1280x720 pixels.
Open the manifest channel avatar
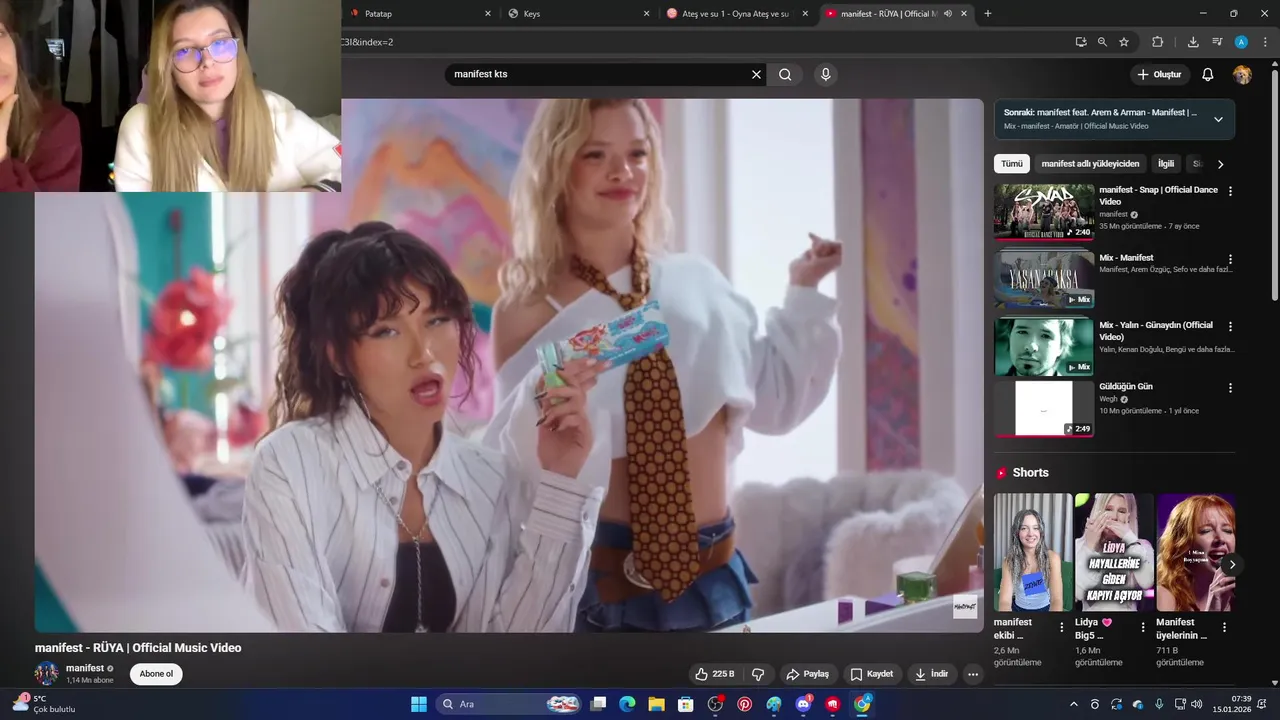pos(47,674)
